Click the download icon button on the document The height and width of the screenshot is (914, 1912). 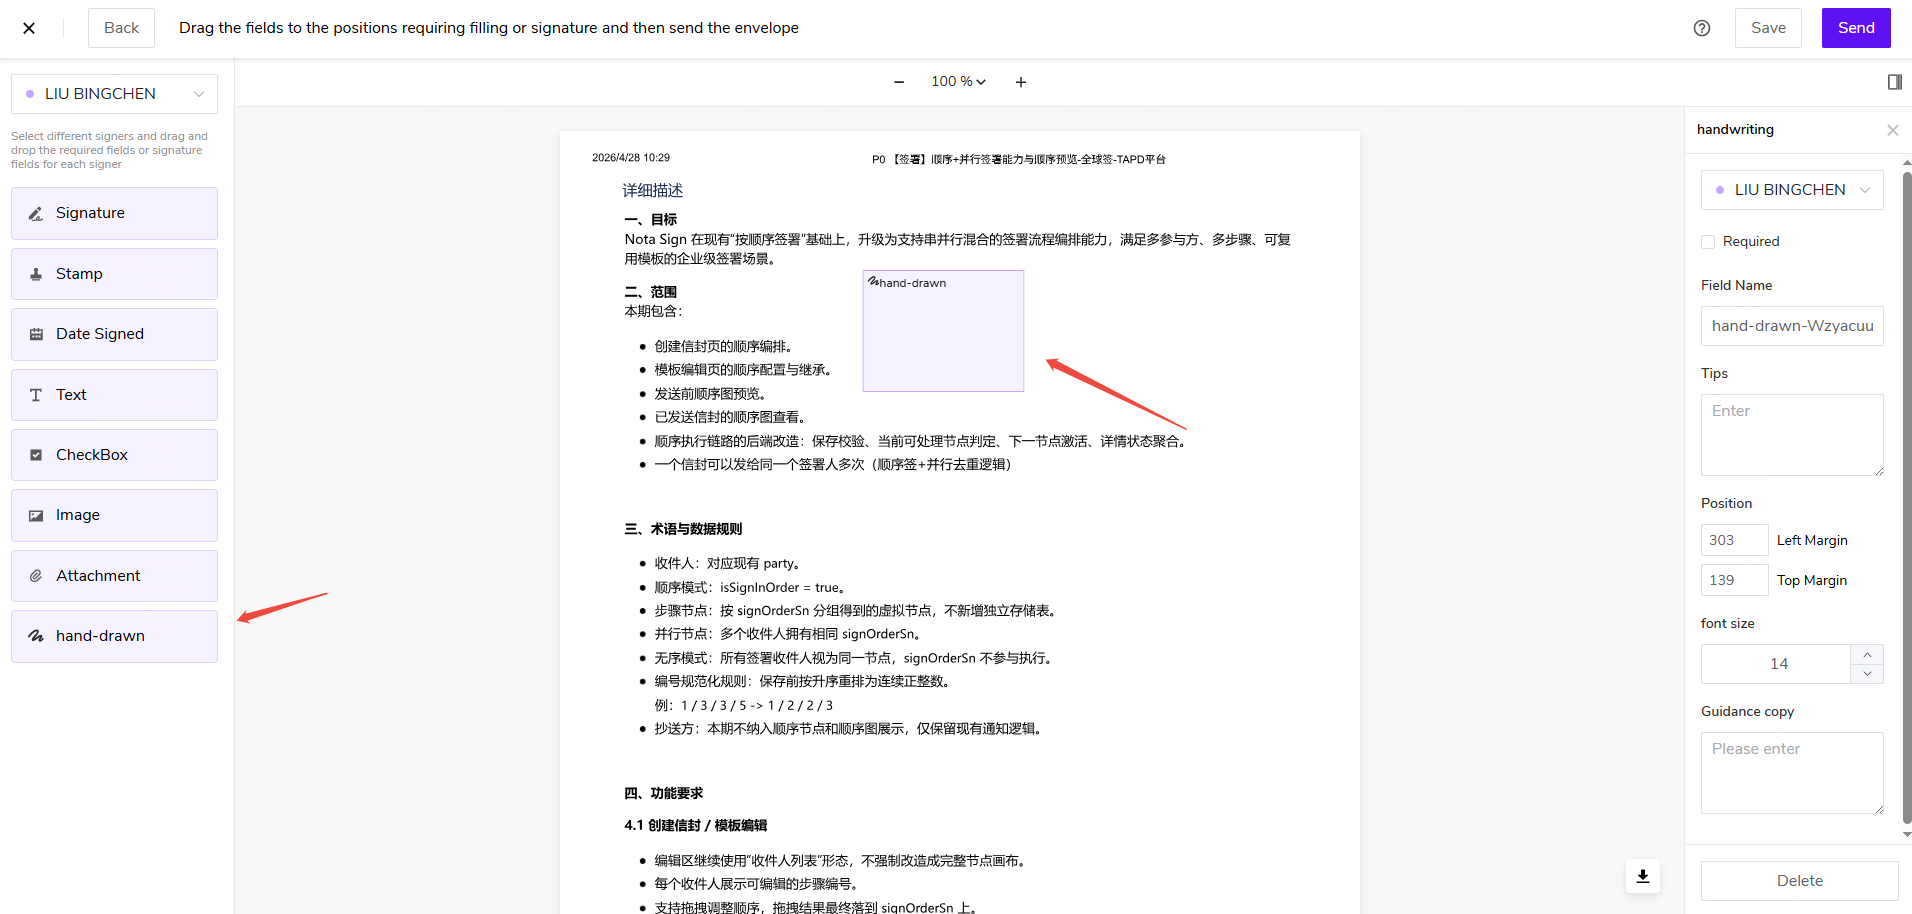(x=1643, y=877)
